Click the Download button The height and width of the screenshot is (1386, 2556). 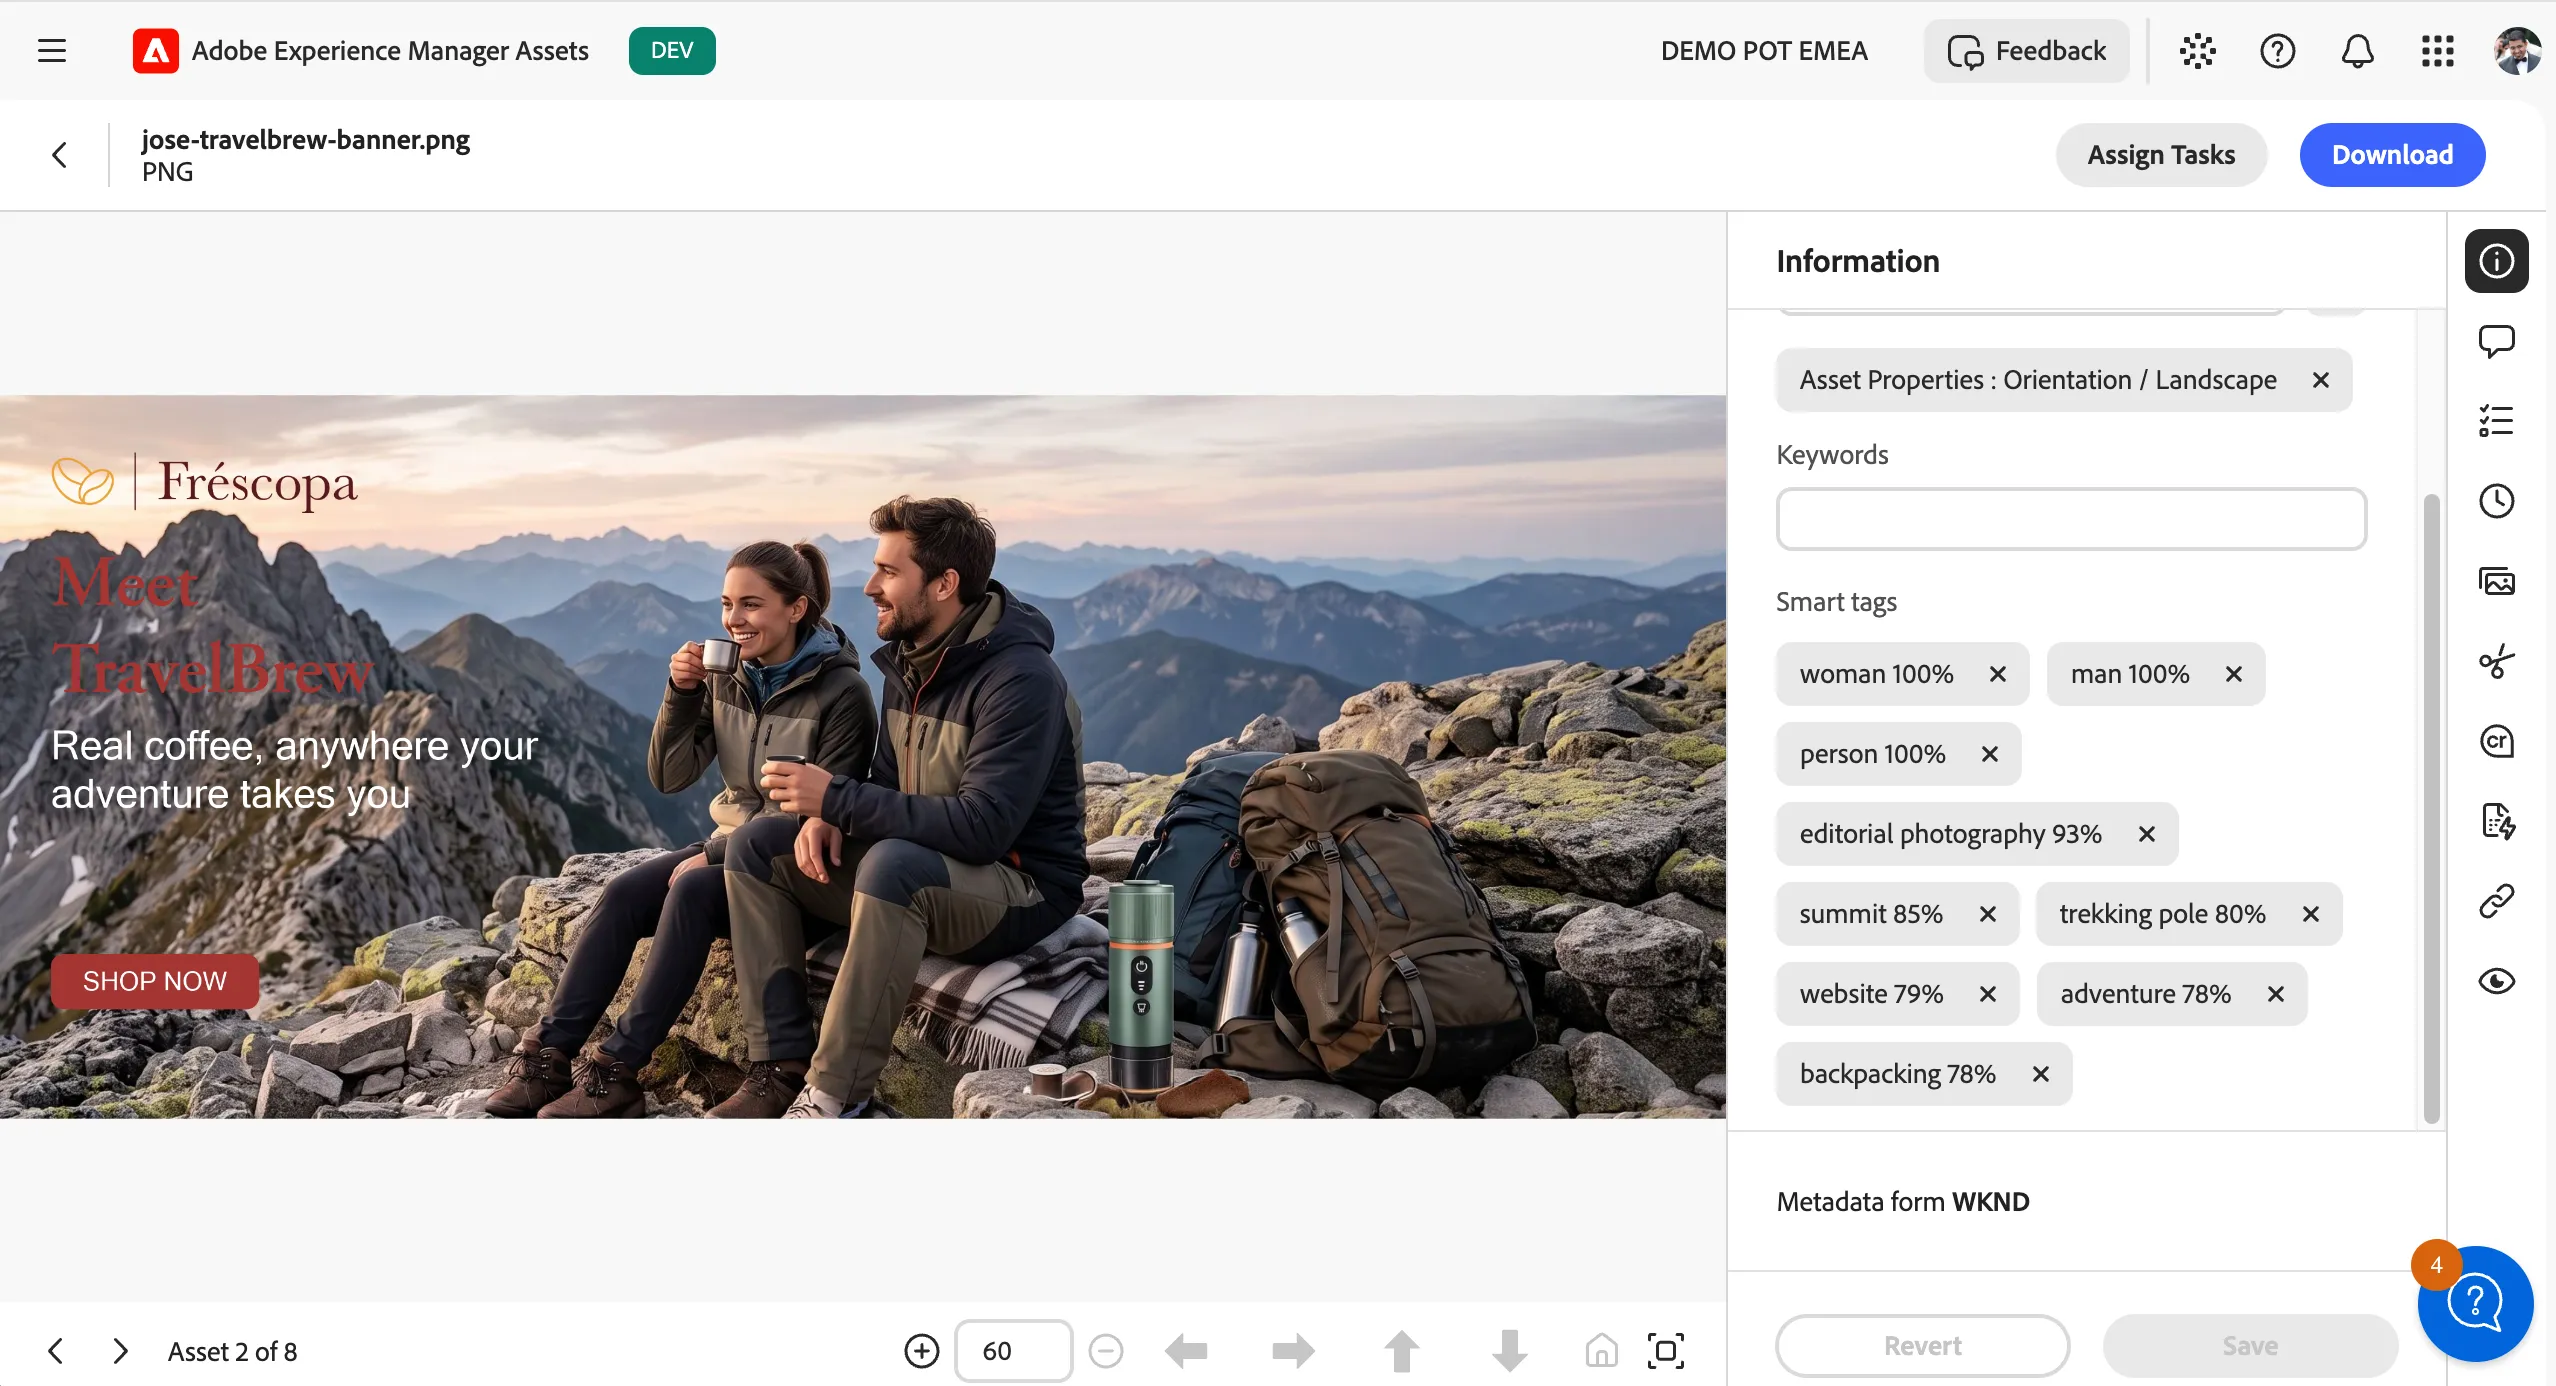tap(2392, 155)
